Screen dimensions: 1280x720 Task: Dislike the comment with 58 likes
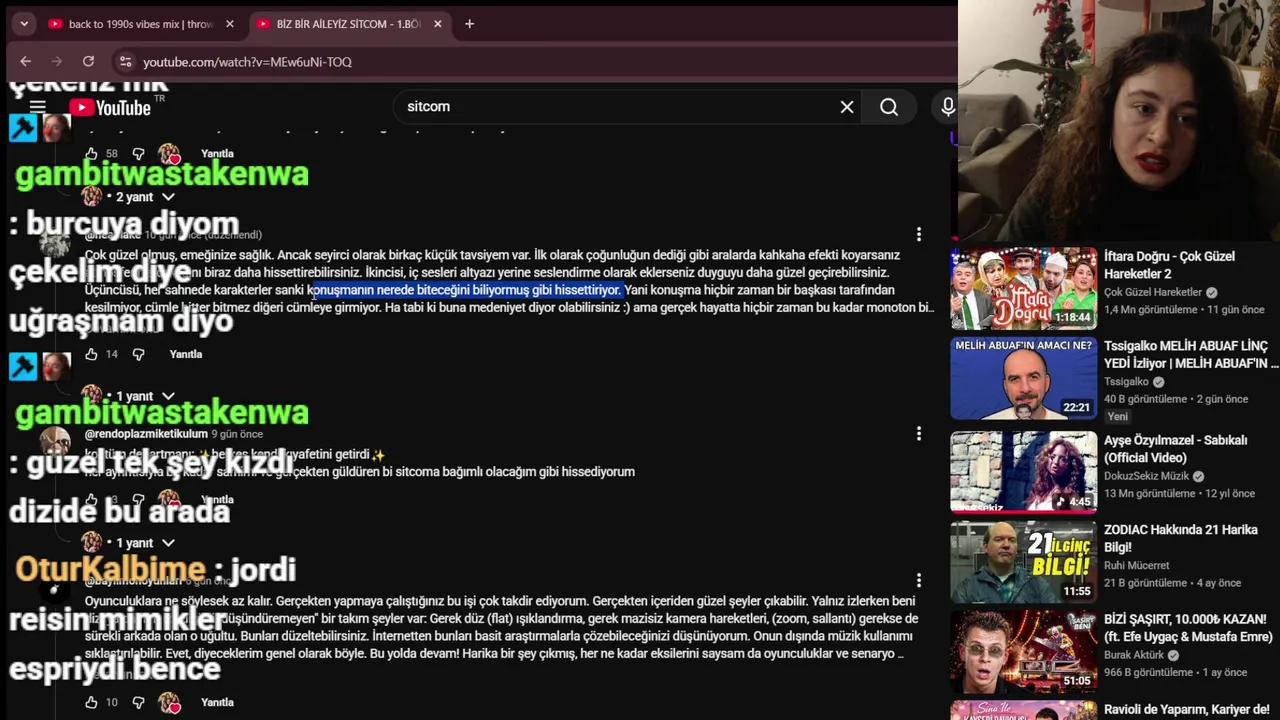click(x=138, y=153)
